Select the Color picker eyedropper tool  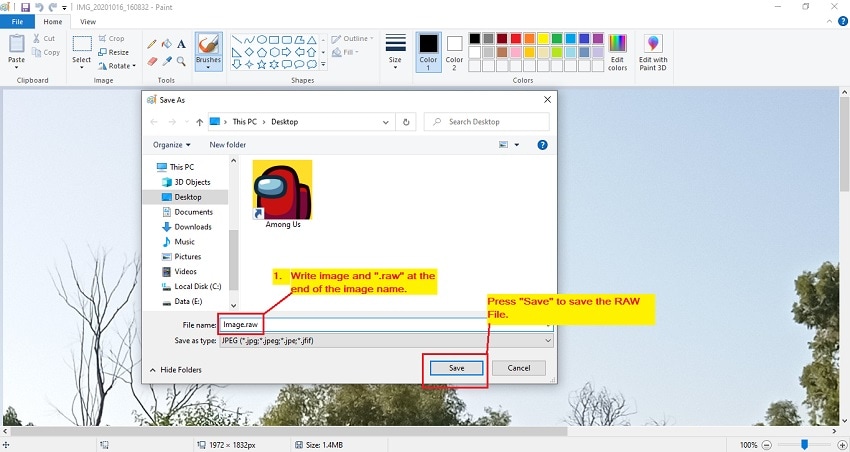click(x=167, y=61)
